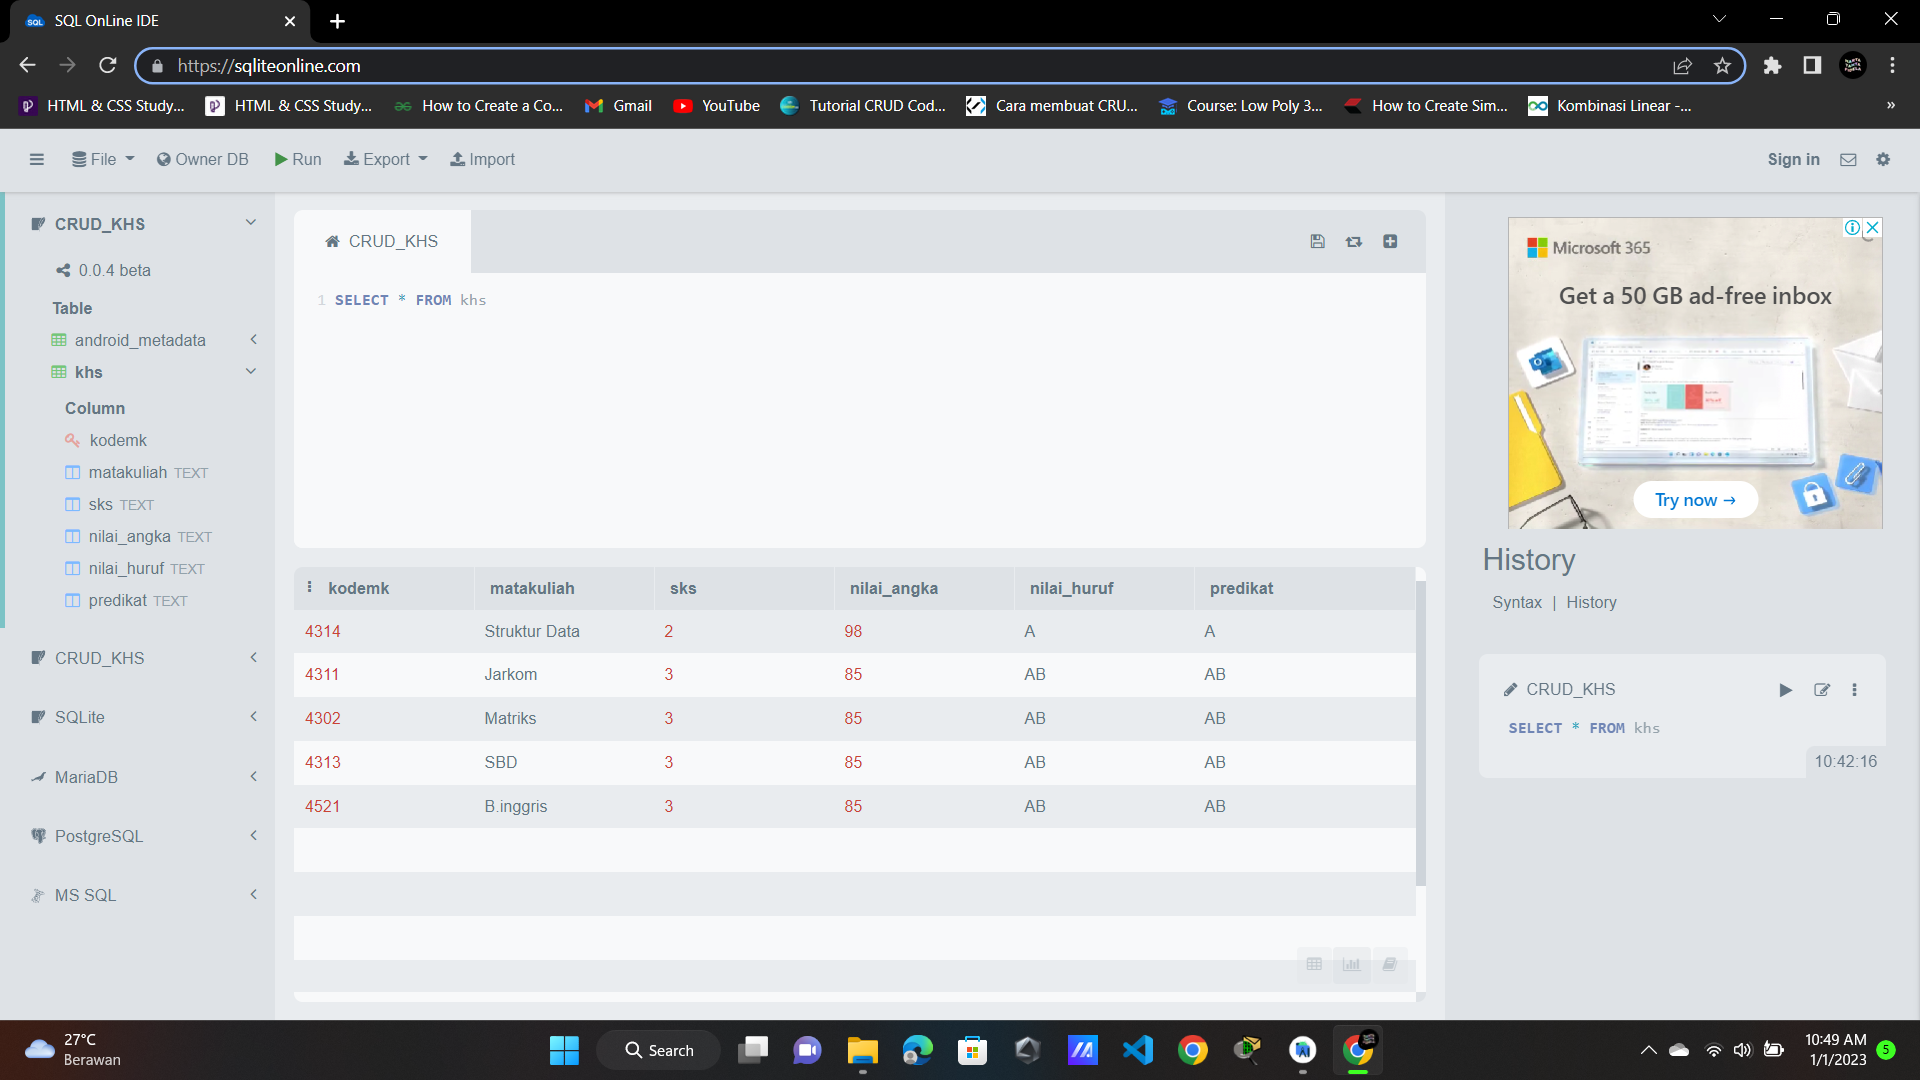Viewport: 1920px width, 1080px height.
Task: Click the mail envelope icon near Sign in
Action: point(1848,160)
